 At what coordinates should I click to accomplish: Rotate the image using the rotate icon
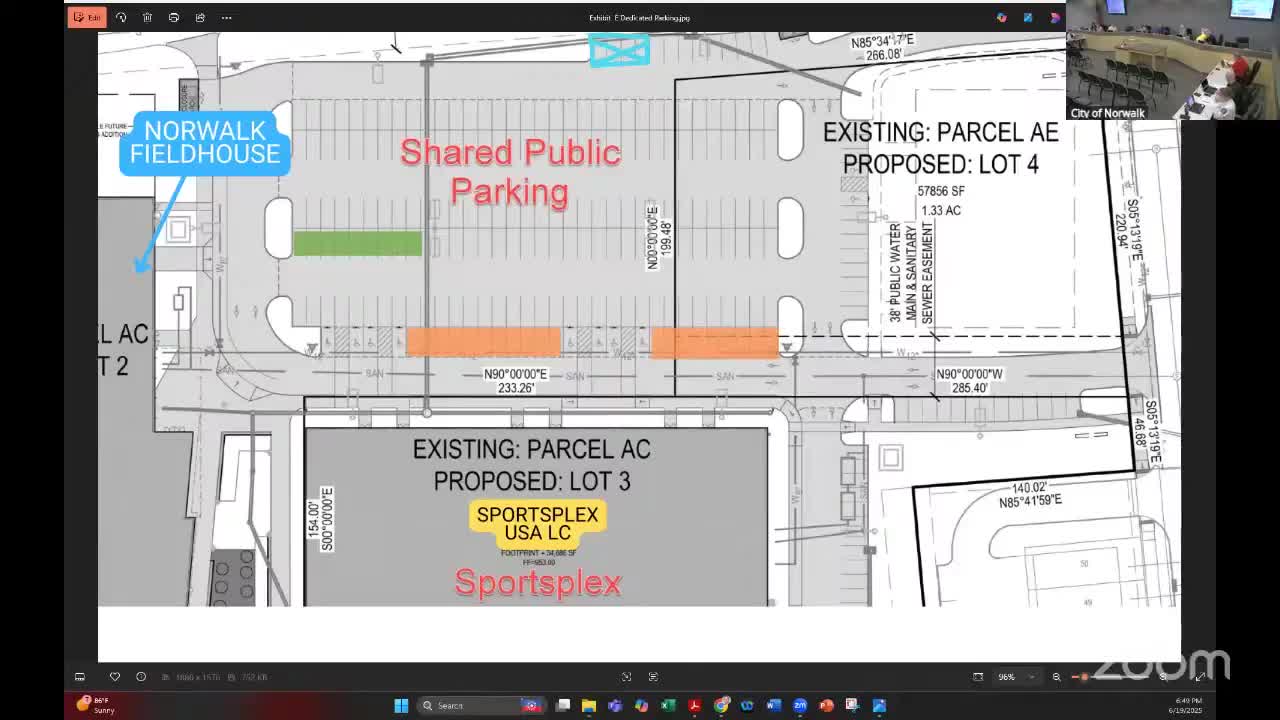(121, 17)
